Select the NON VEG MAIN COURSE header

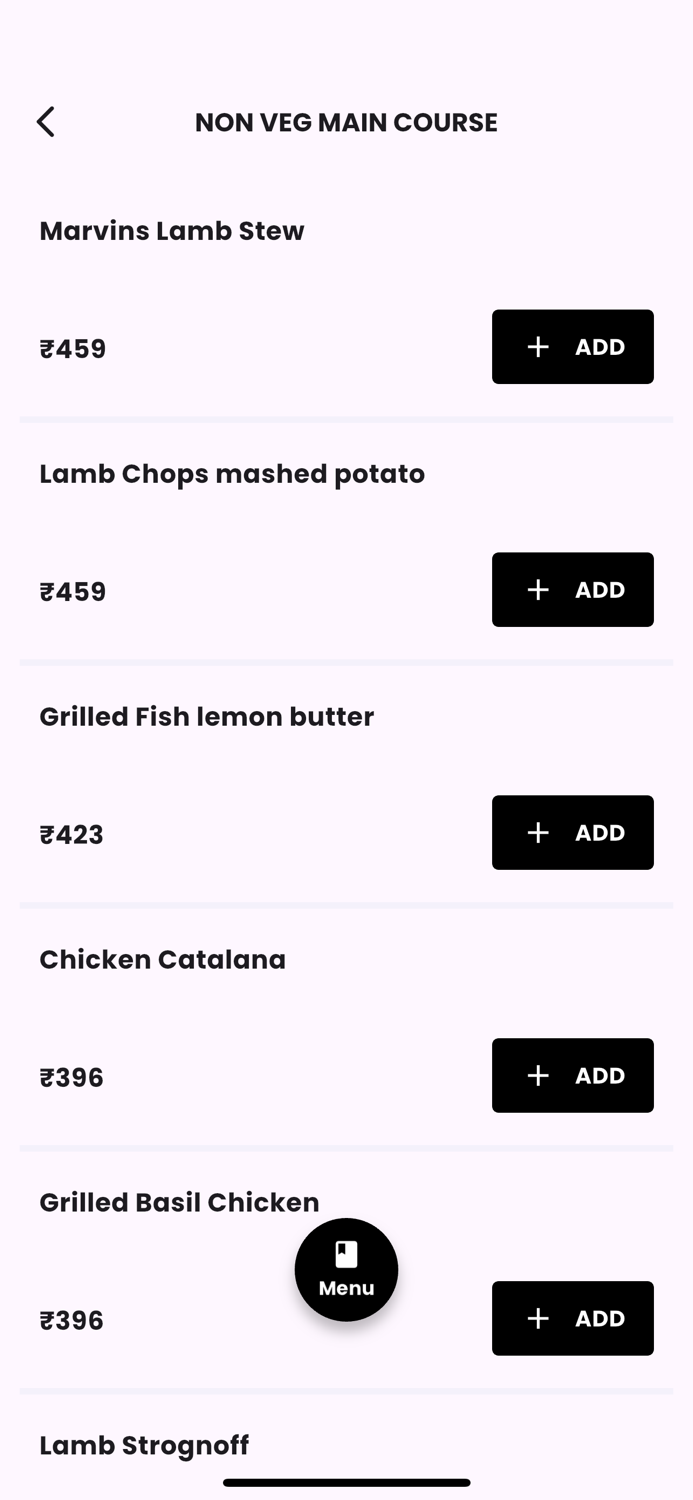click(x=346, y=122)
